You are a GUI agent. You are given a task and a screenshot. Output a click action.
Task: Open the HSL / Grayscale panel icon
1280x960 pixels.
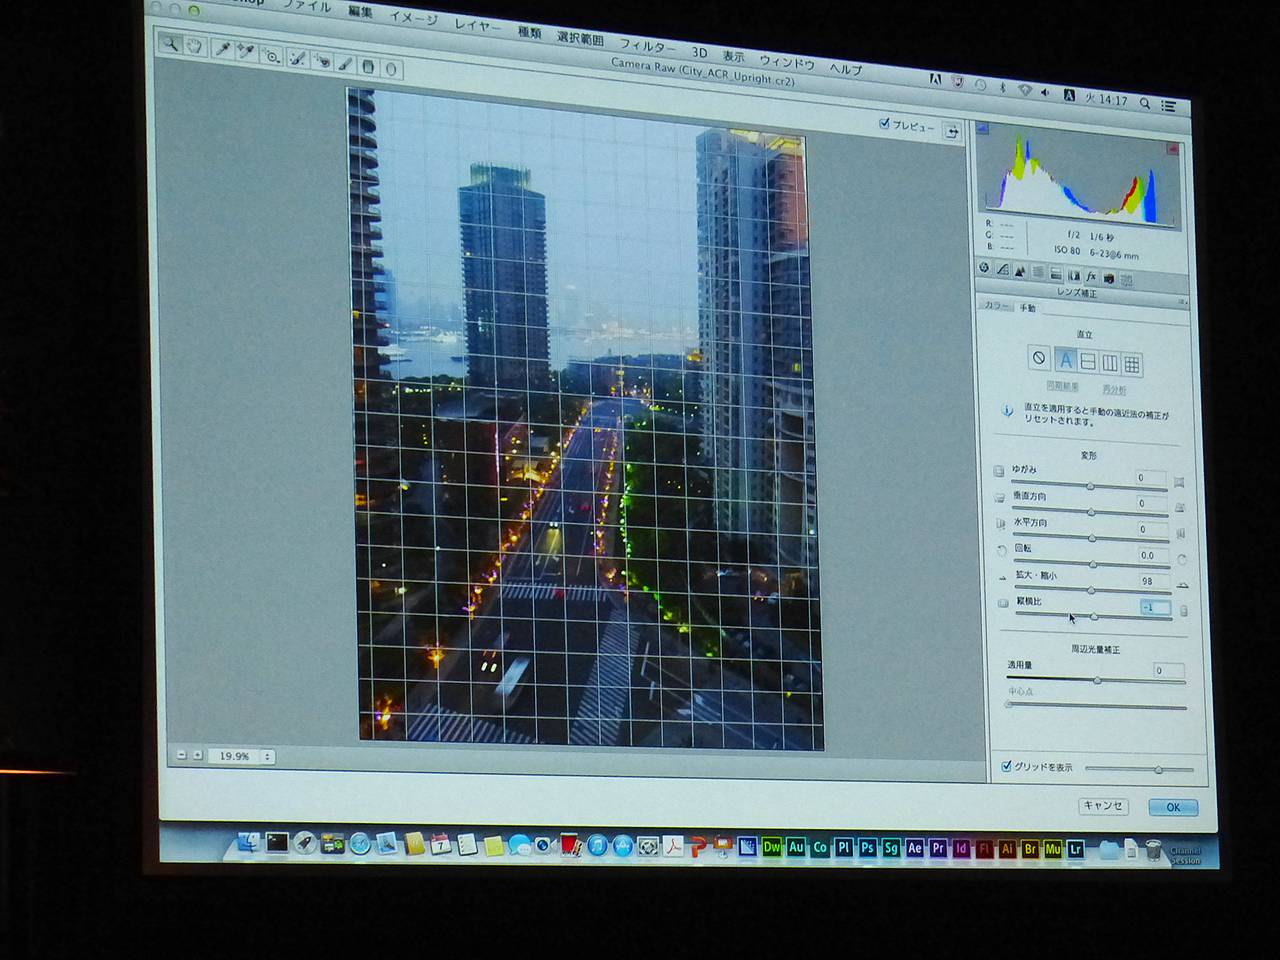1038,272
